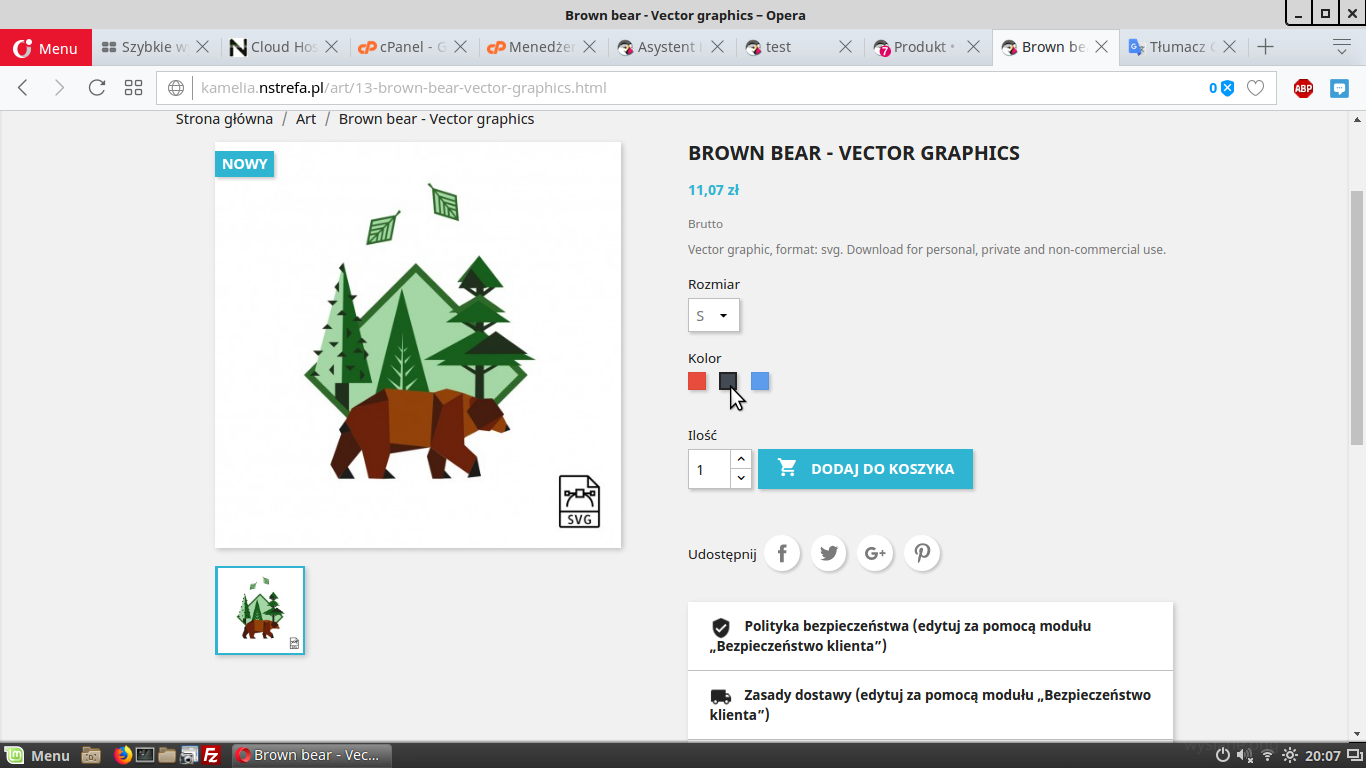Click the Dodaj do koszyka button
This screenshot has width=1366, height=768.
[865, 469]
